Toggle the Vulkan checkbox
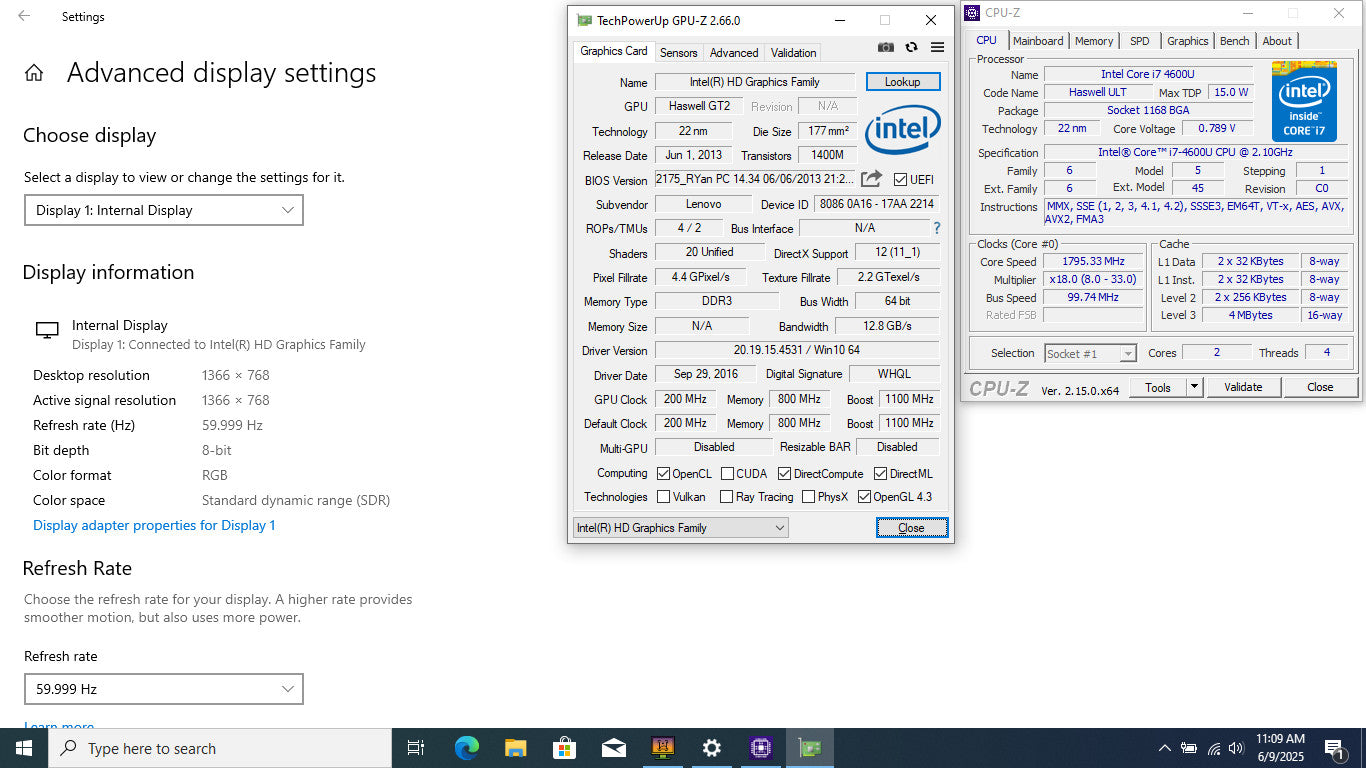 [664, 497]
